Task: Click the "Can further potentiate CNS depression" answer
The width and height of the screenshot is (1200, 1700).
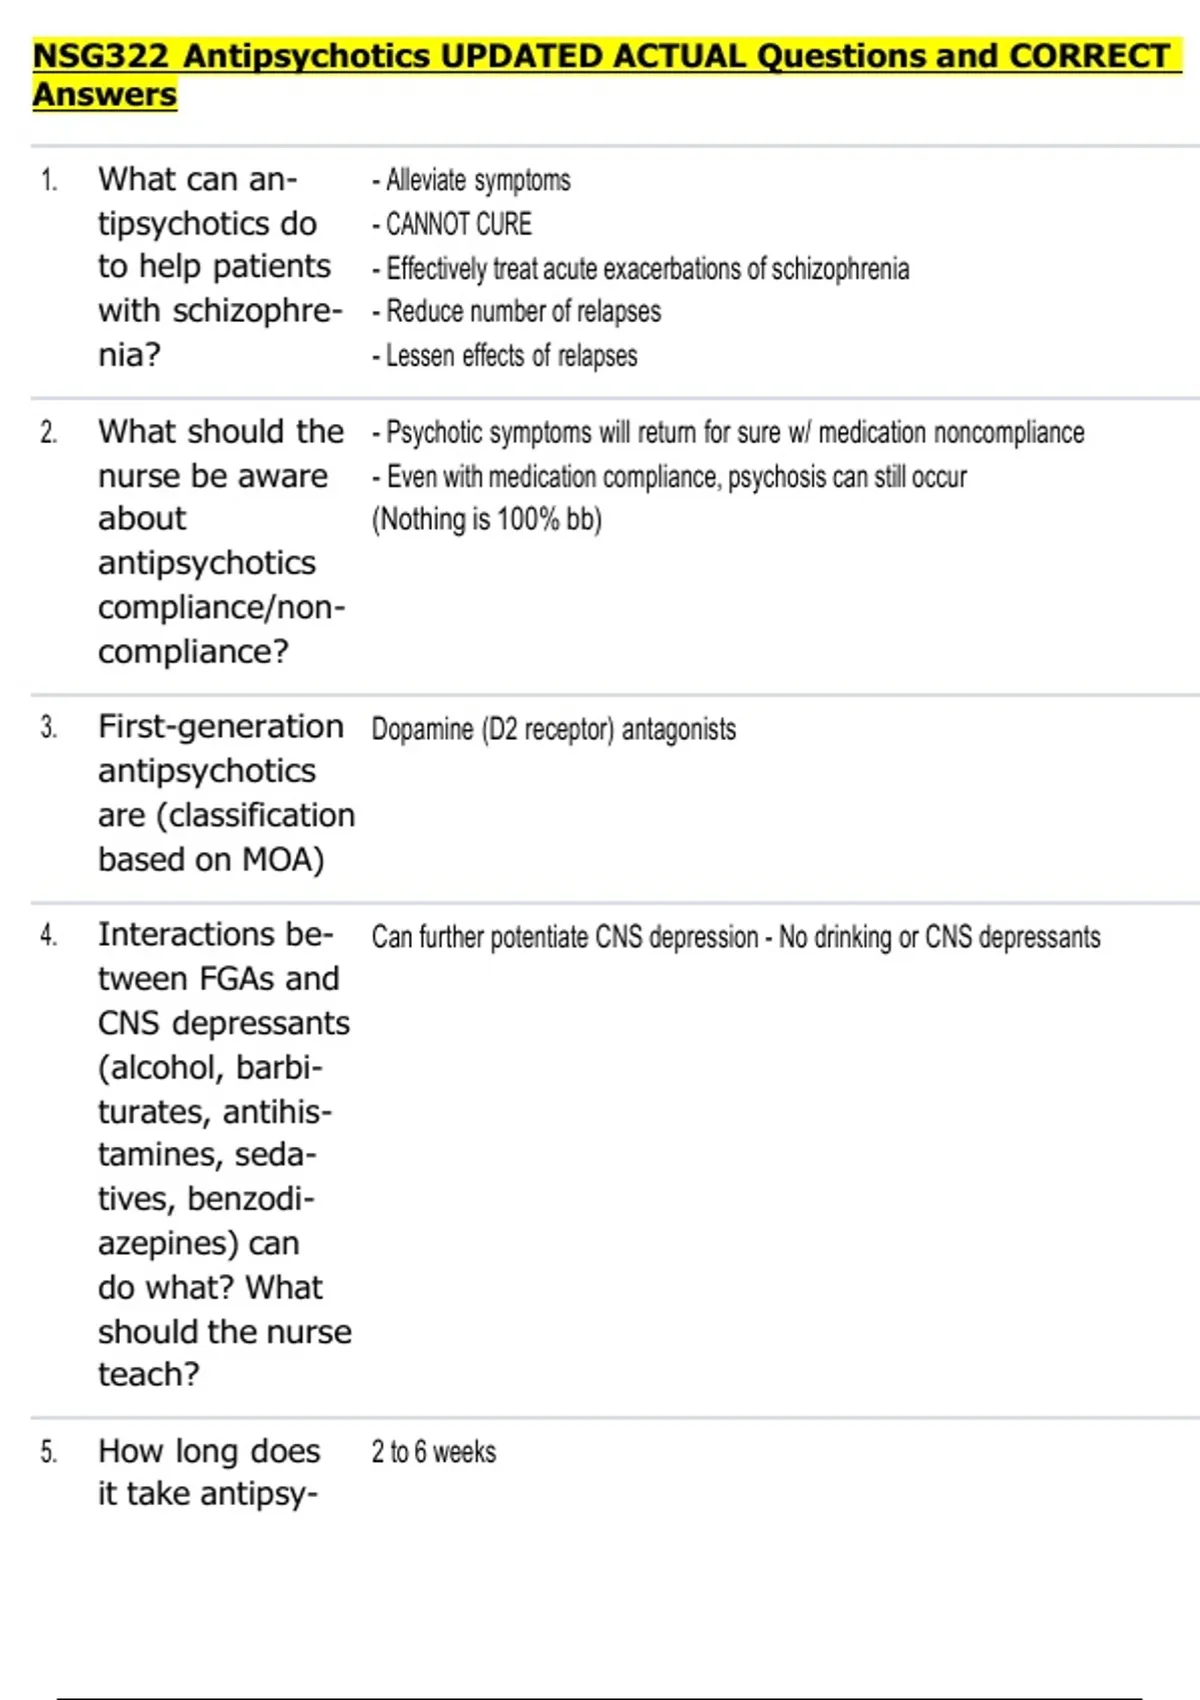Action: 736,937
